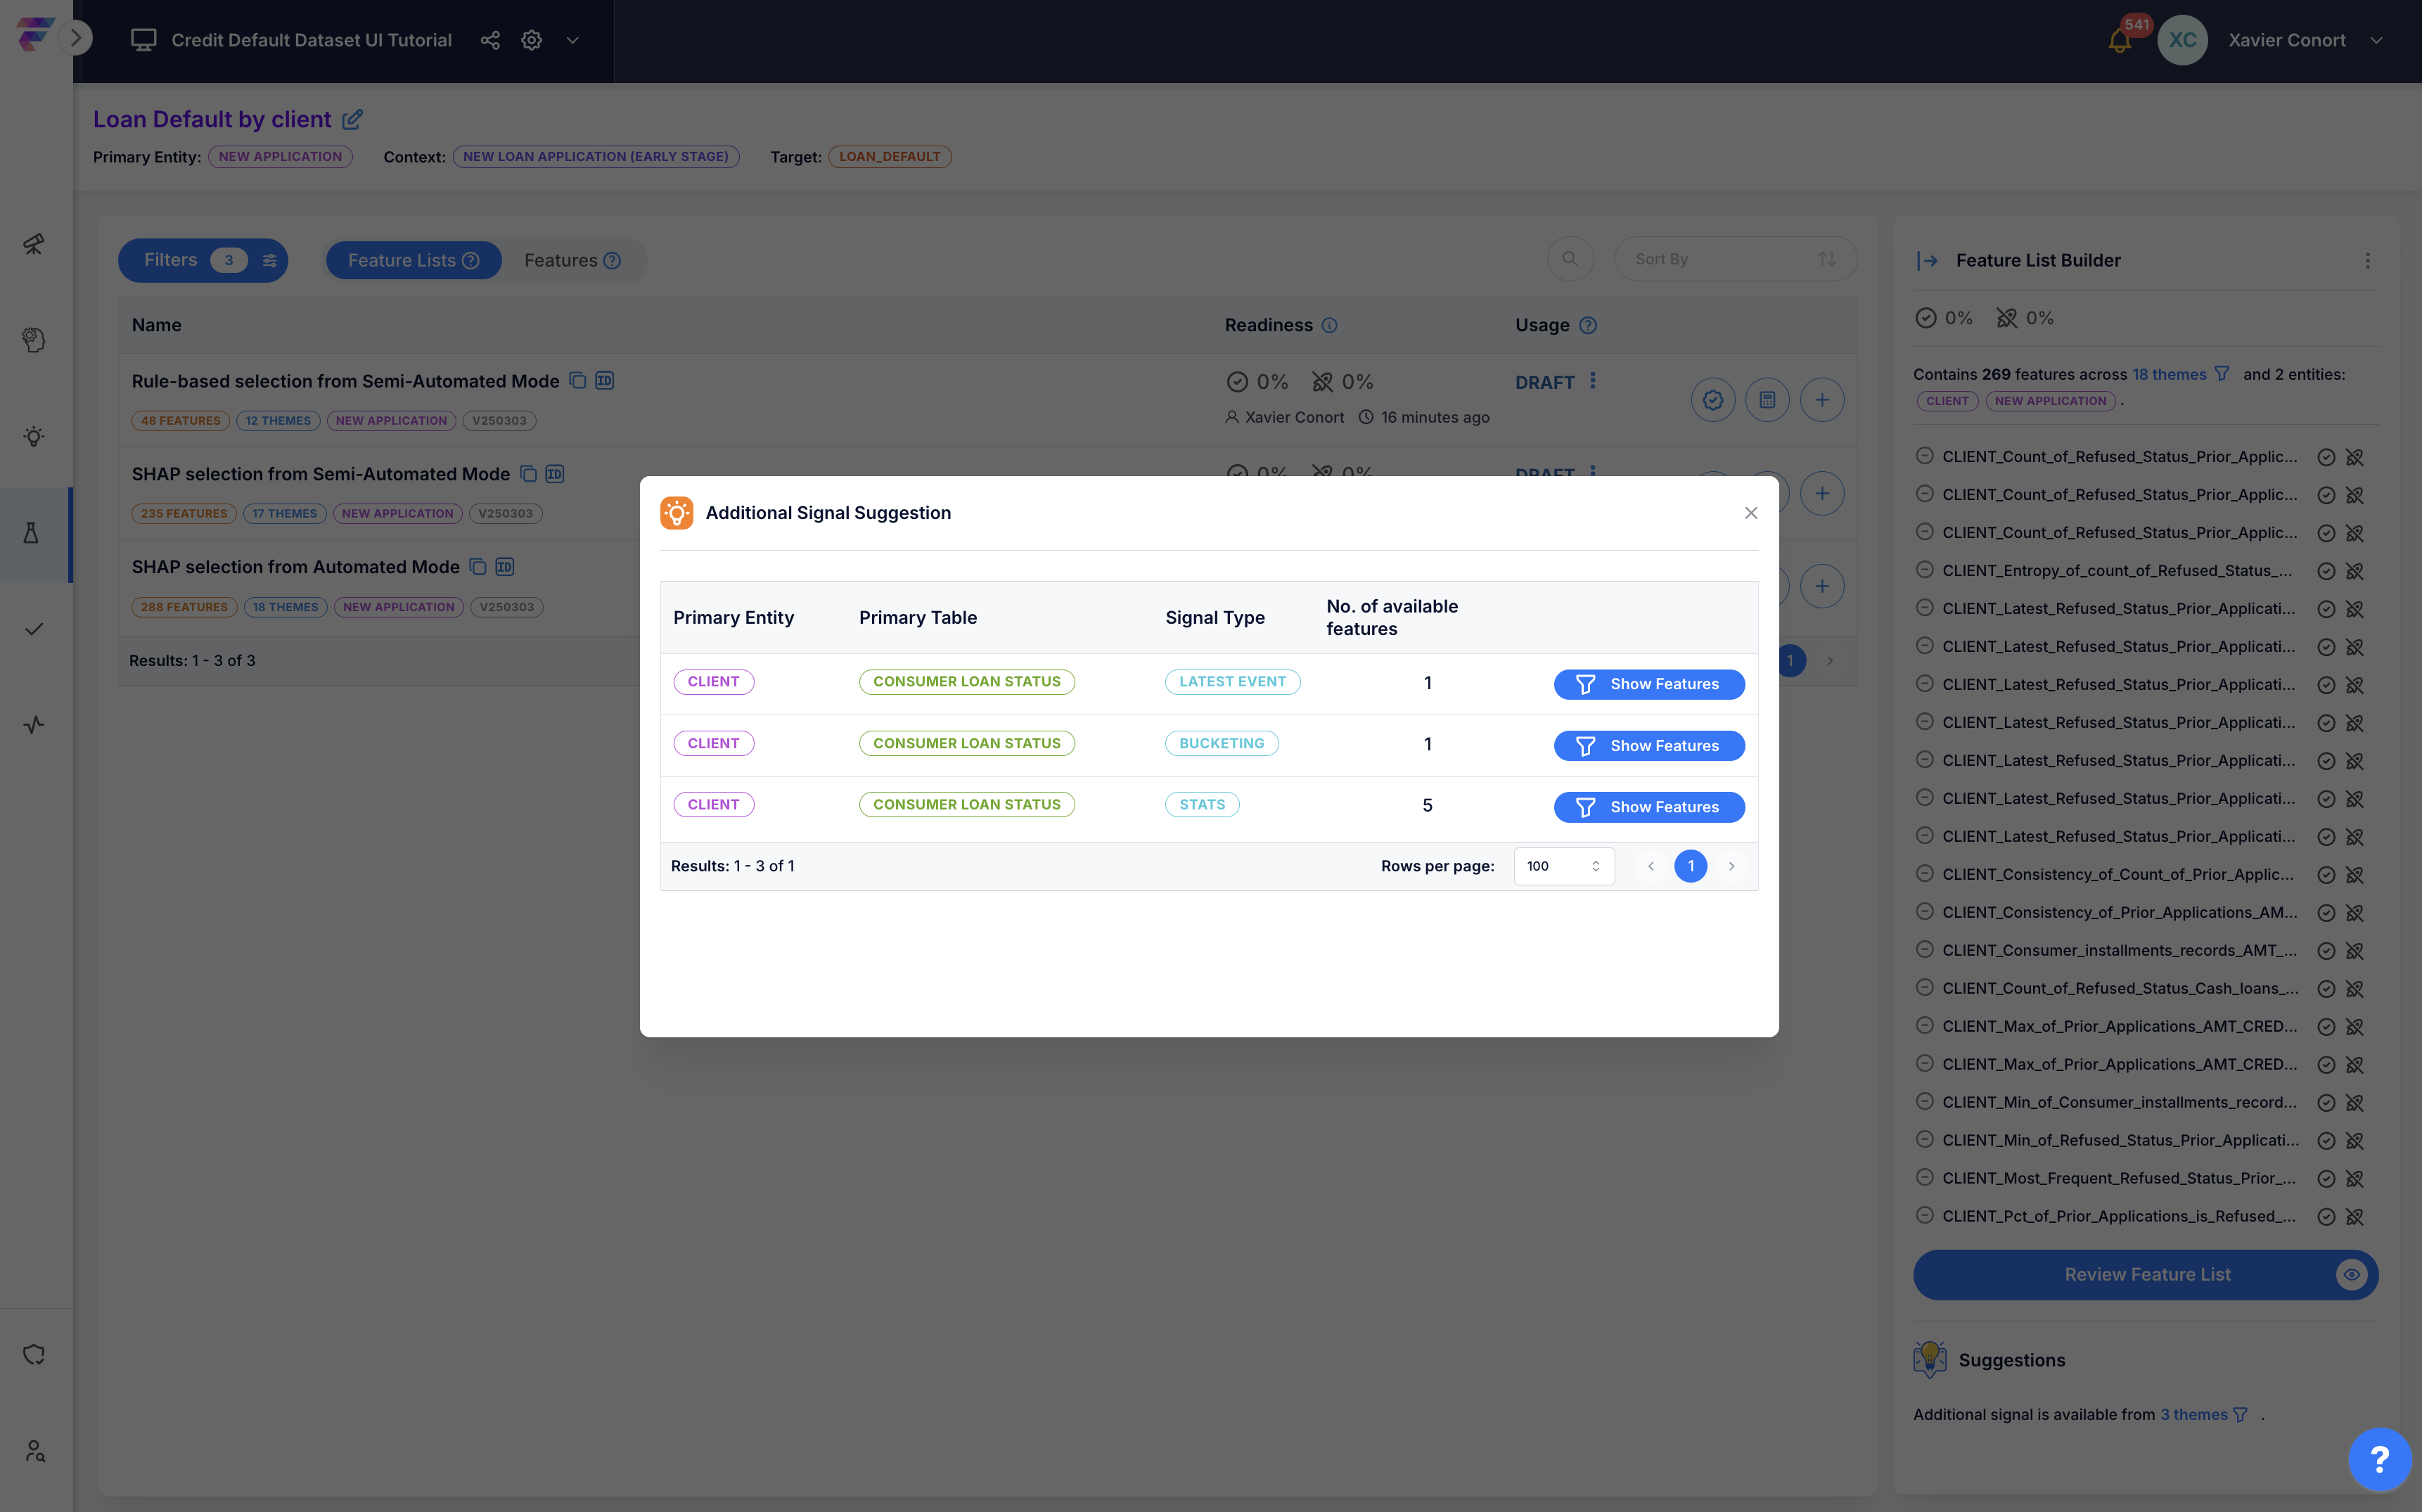Screen dimensions: 2422x1512
Task: Open the Rows per page dropdown
Action: point(1563,866)
